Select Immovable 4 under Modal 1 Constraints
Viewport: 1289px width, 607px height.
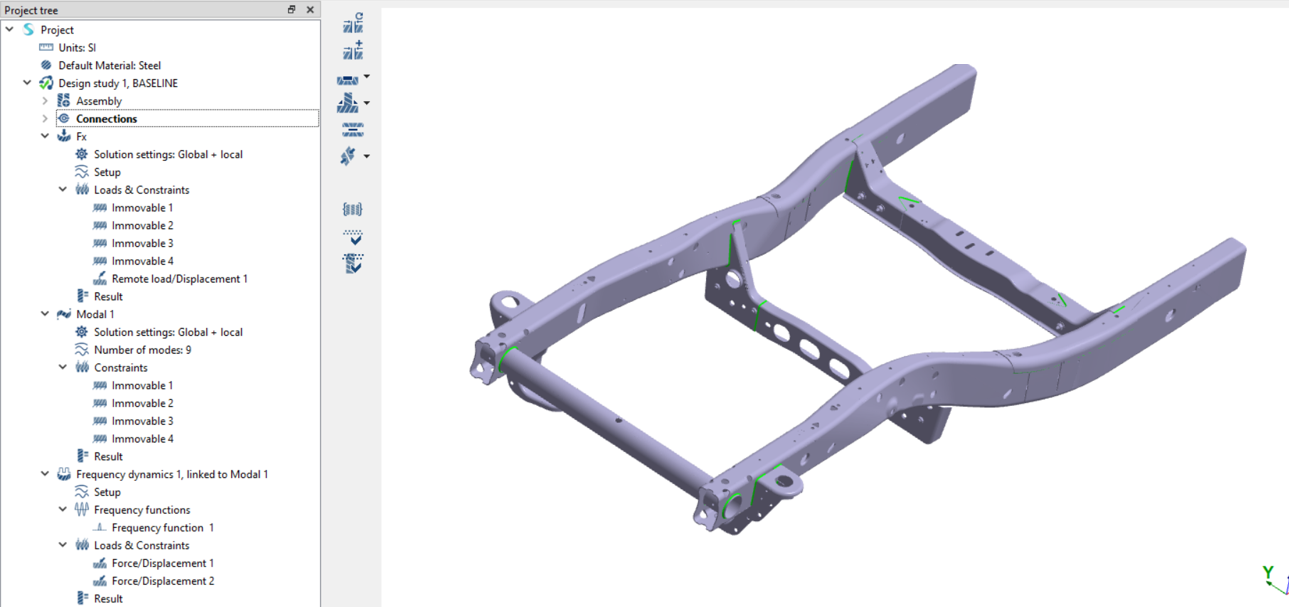142,439
